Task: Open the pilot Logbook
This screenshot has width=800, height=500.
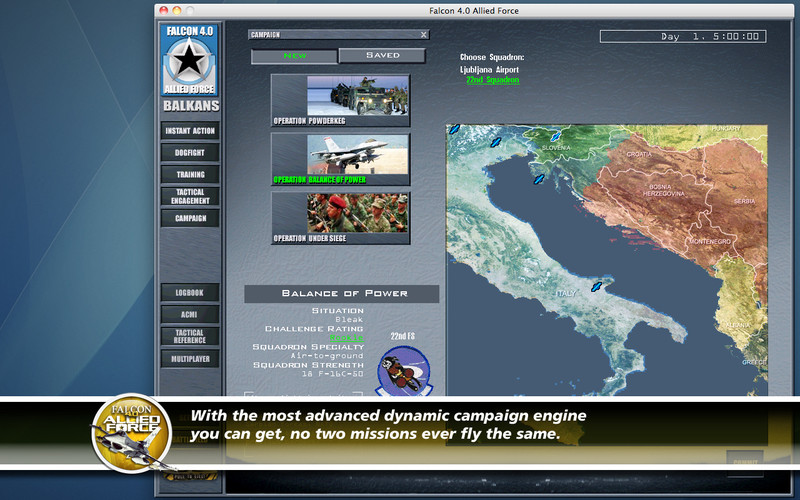Action: [190, 293]
